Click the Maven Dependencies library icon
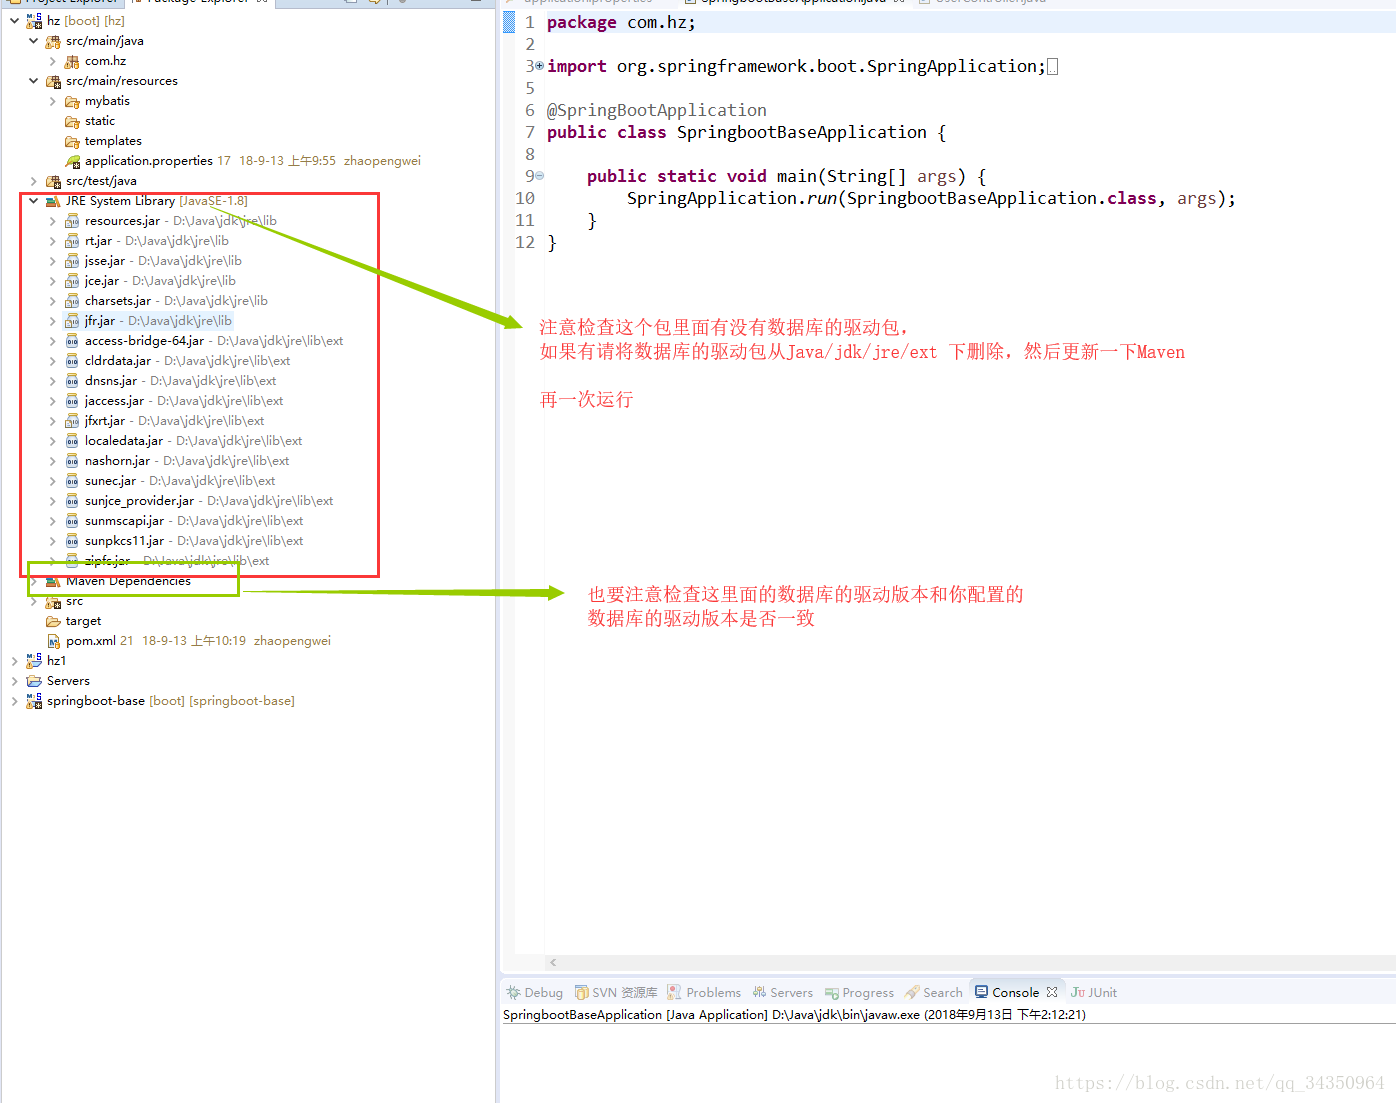This screenshot has width=1396, height=1103. [53, 581]
